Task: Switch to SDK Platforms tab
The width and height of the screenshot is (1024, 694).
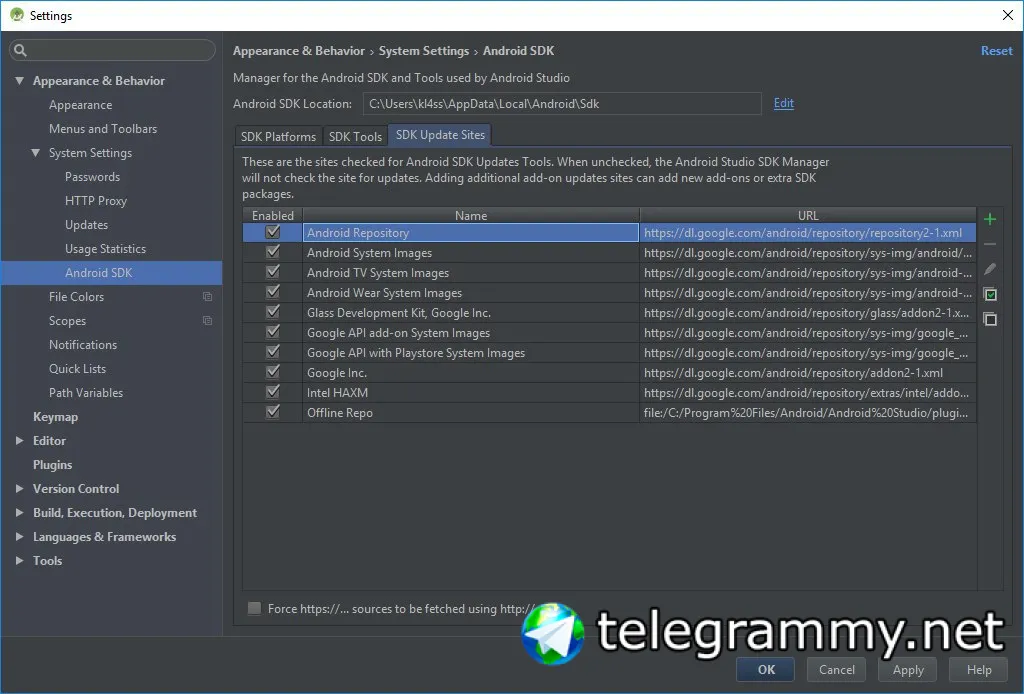Action: (x=278, y=136)
